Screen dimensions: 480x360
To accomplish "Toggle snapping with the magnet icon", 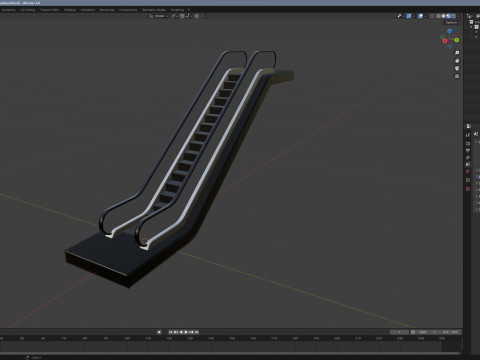I will coord(182,16).
